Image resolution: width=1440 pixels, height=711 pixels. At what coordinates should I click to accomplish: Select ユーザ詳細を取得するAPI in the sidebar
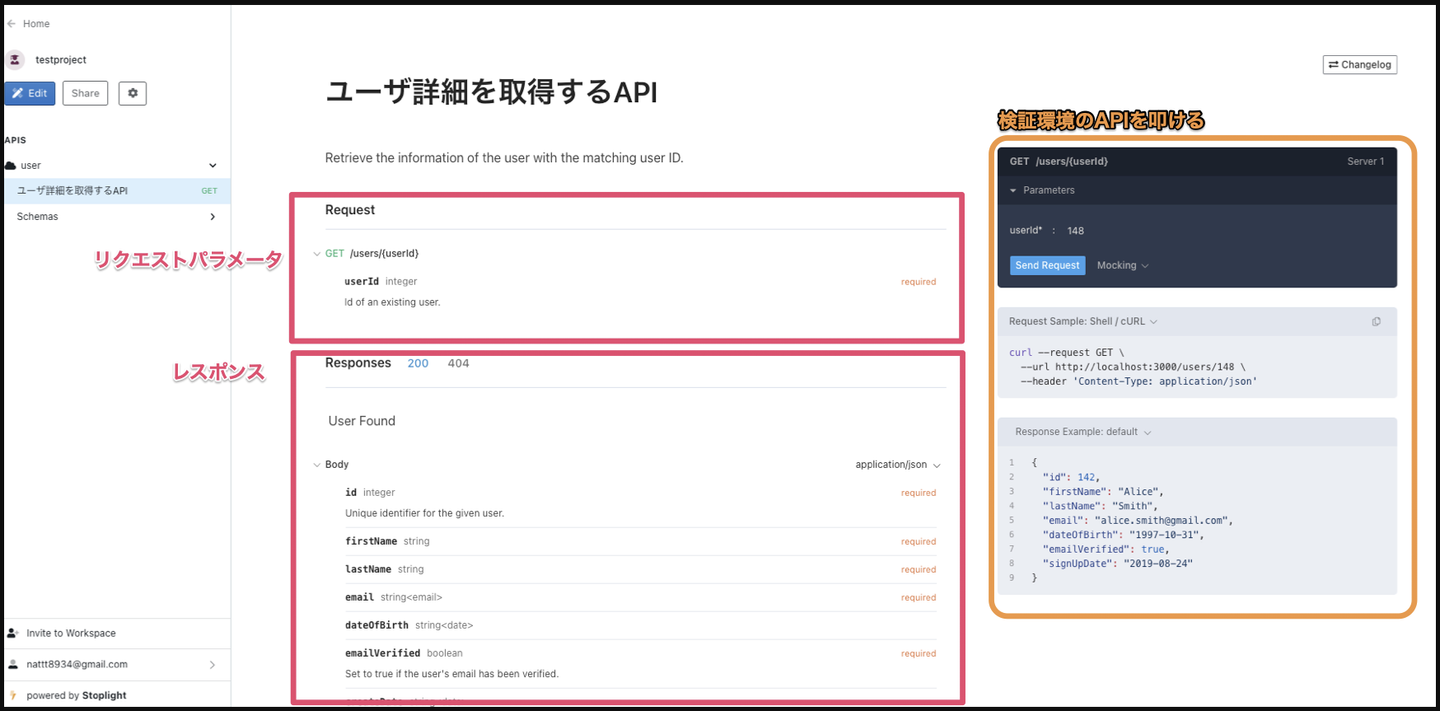pyautogui.click(x=115, y=190)
